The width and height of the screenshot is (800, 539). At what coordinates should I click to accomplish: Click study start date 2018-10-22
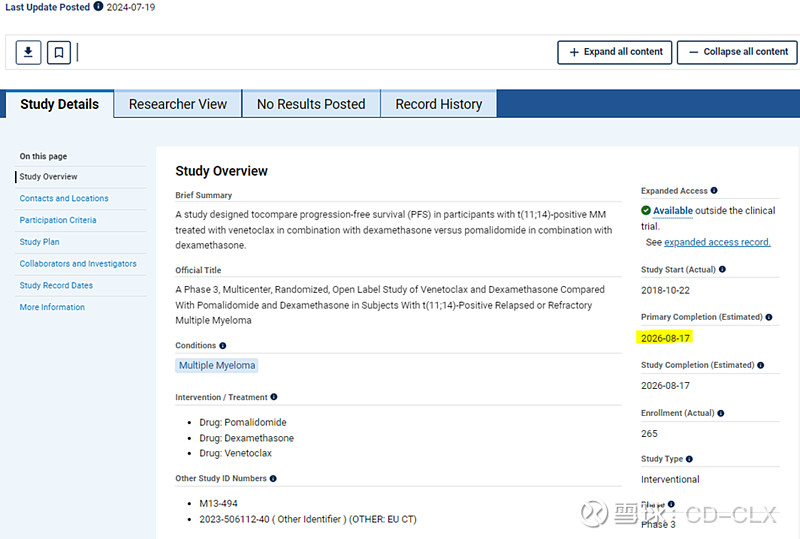pos(665,290)
